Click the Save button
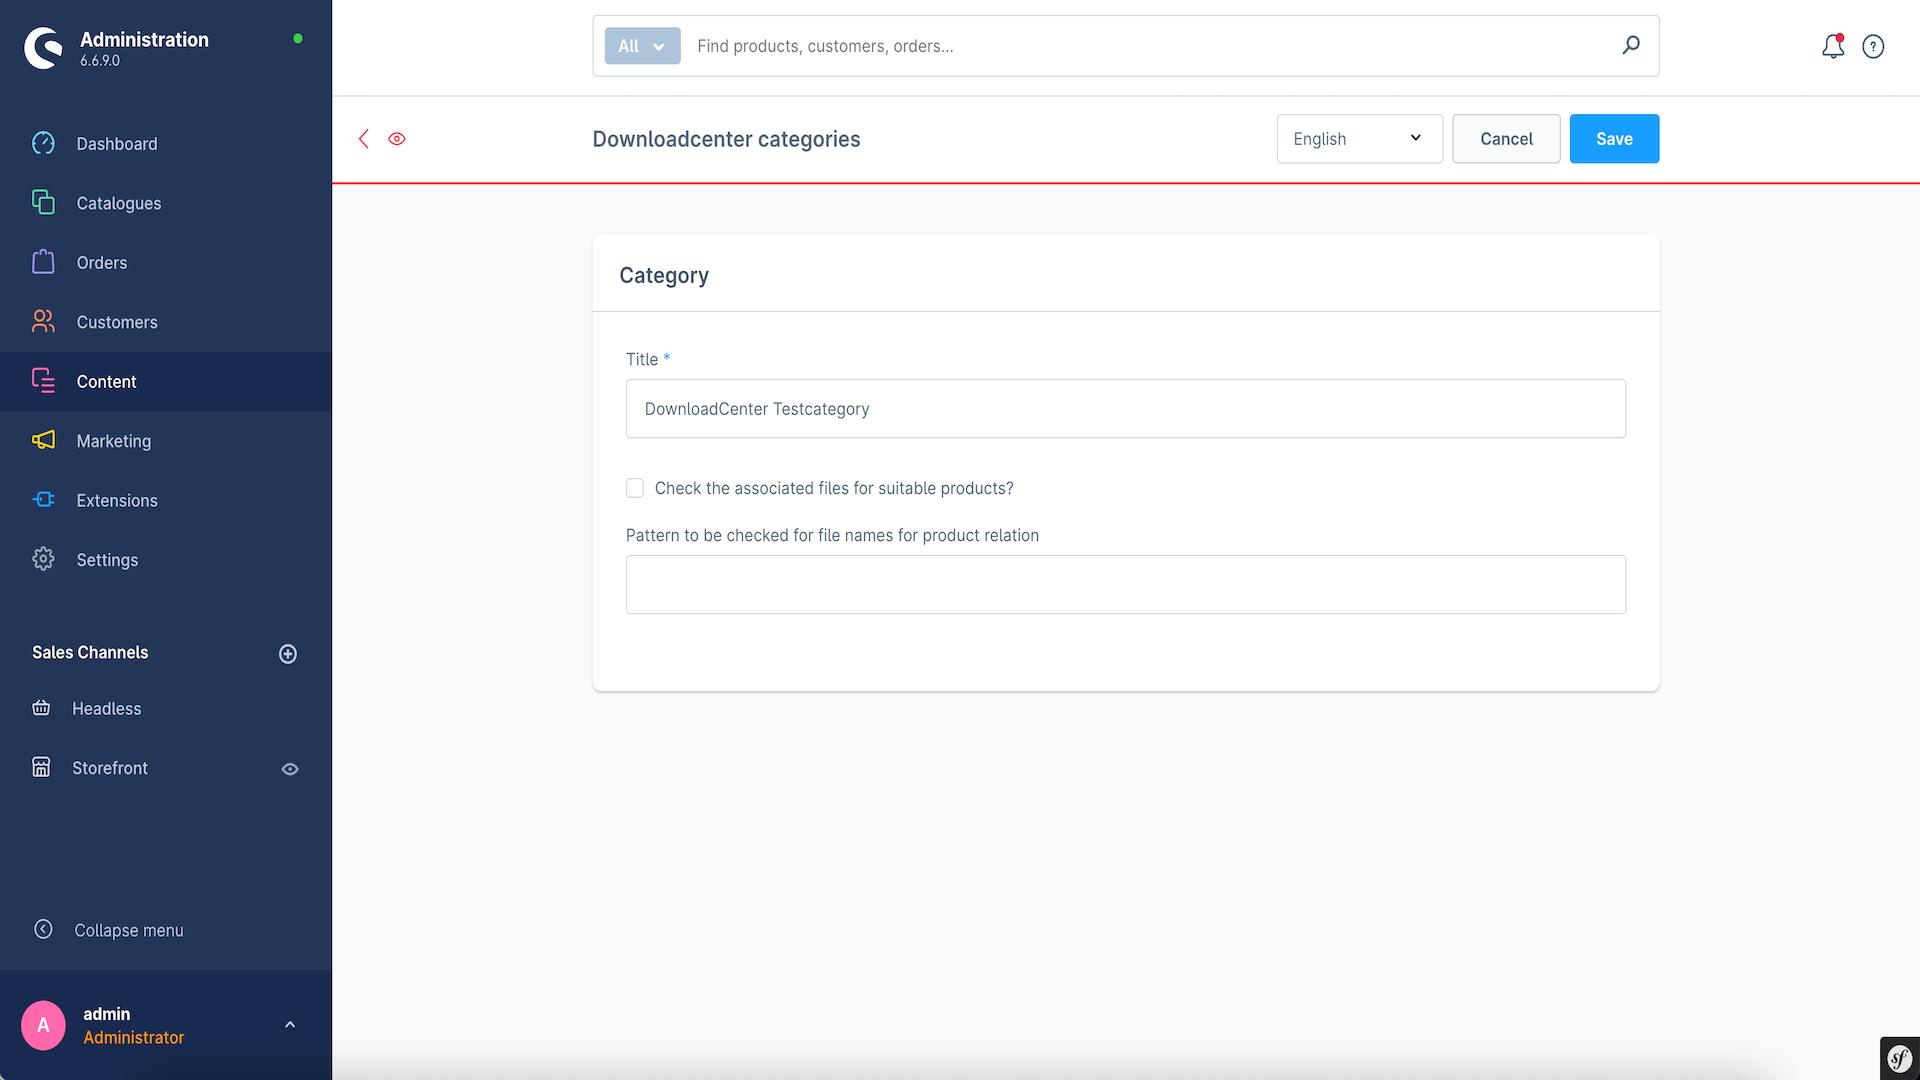This screenshot has height=1080, width=1920. [x=1614, y=138]
